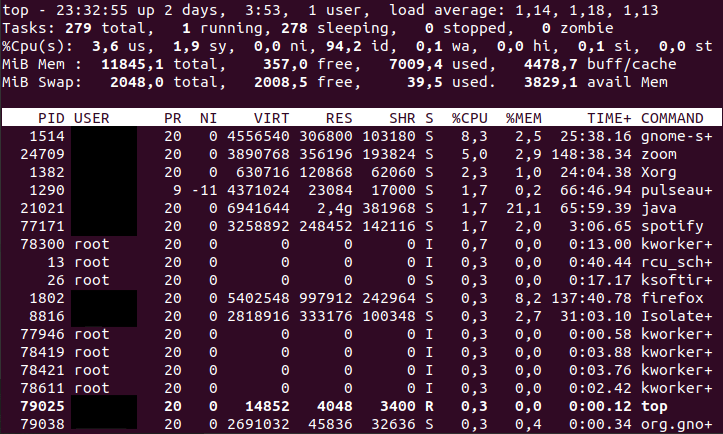
Task: Click the 357,0 free memory value
Action: pos(285,65)
